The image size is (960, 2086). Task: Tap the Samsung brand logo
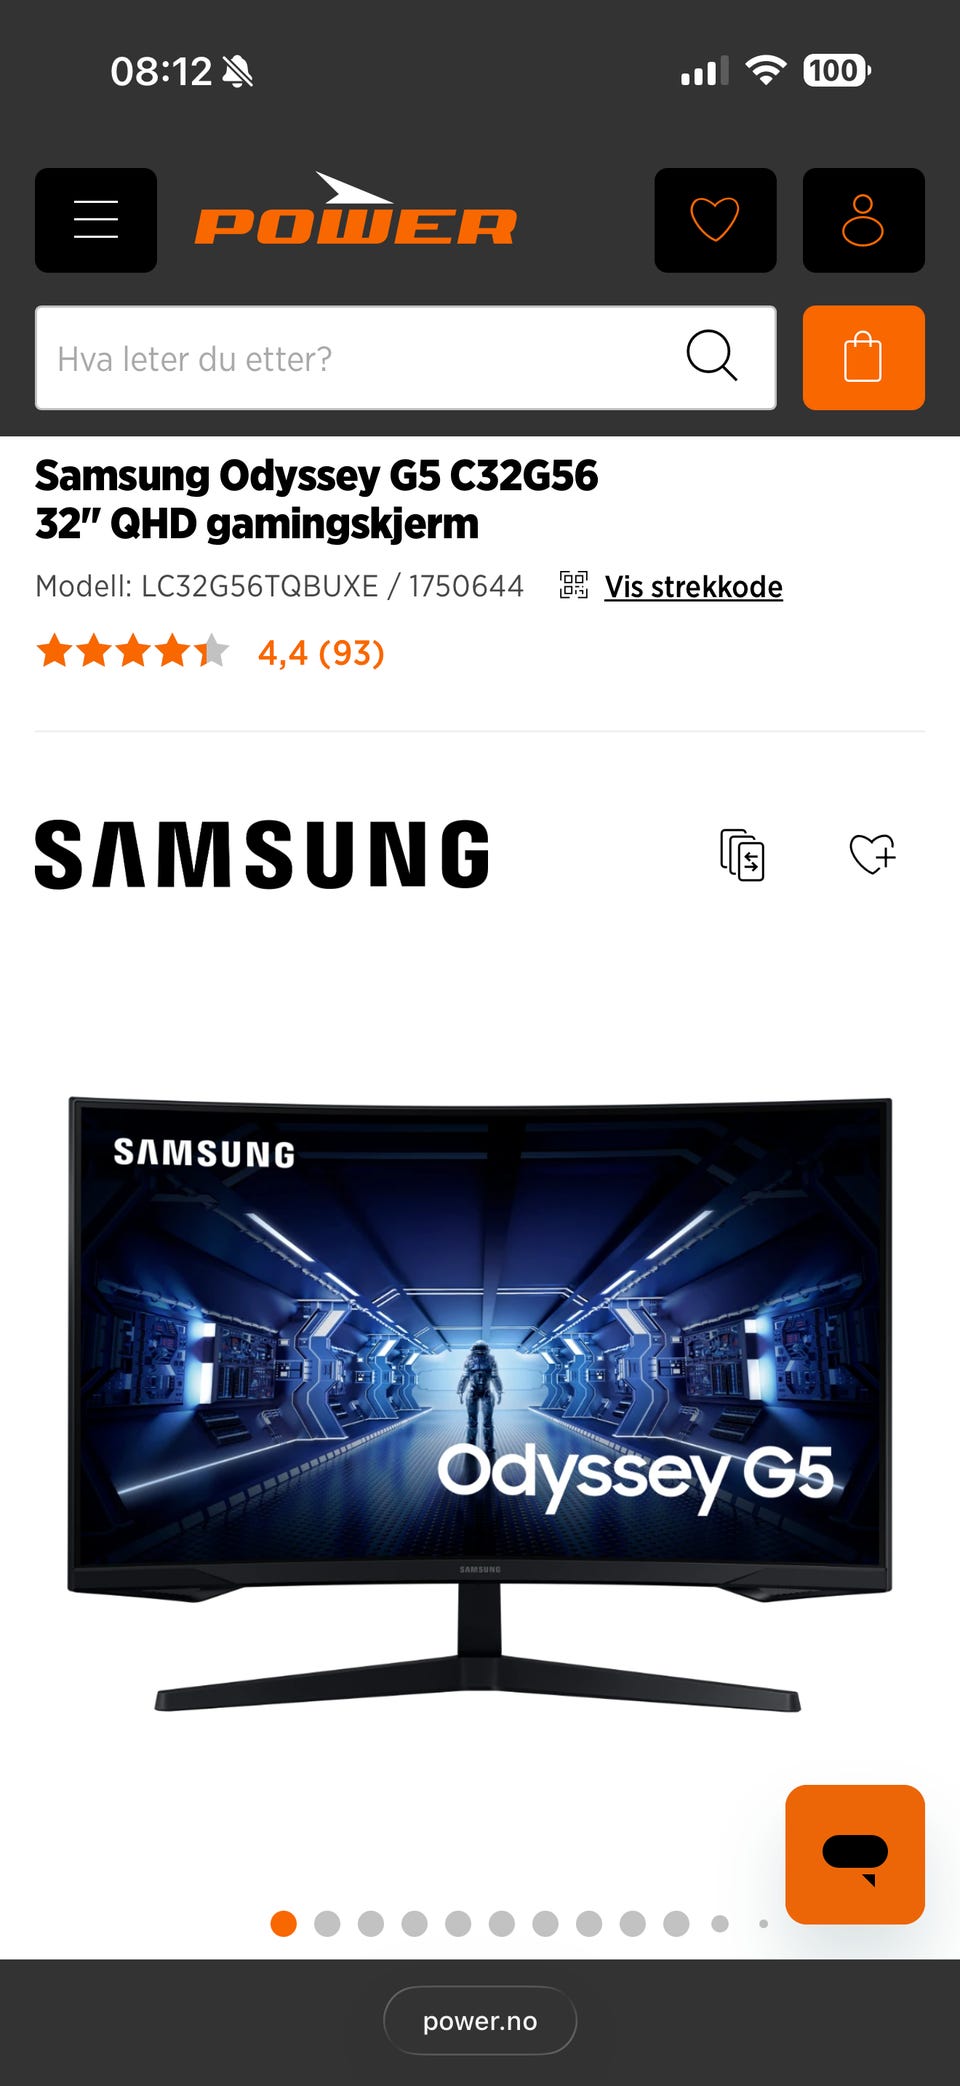coord(262,854)
